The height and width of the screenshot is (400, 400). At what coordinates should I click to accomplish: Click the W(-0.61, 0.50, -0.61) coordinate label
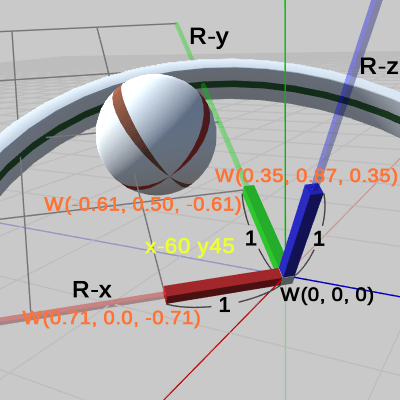[x=143, y=204]
